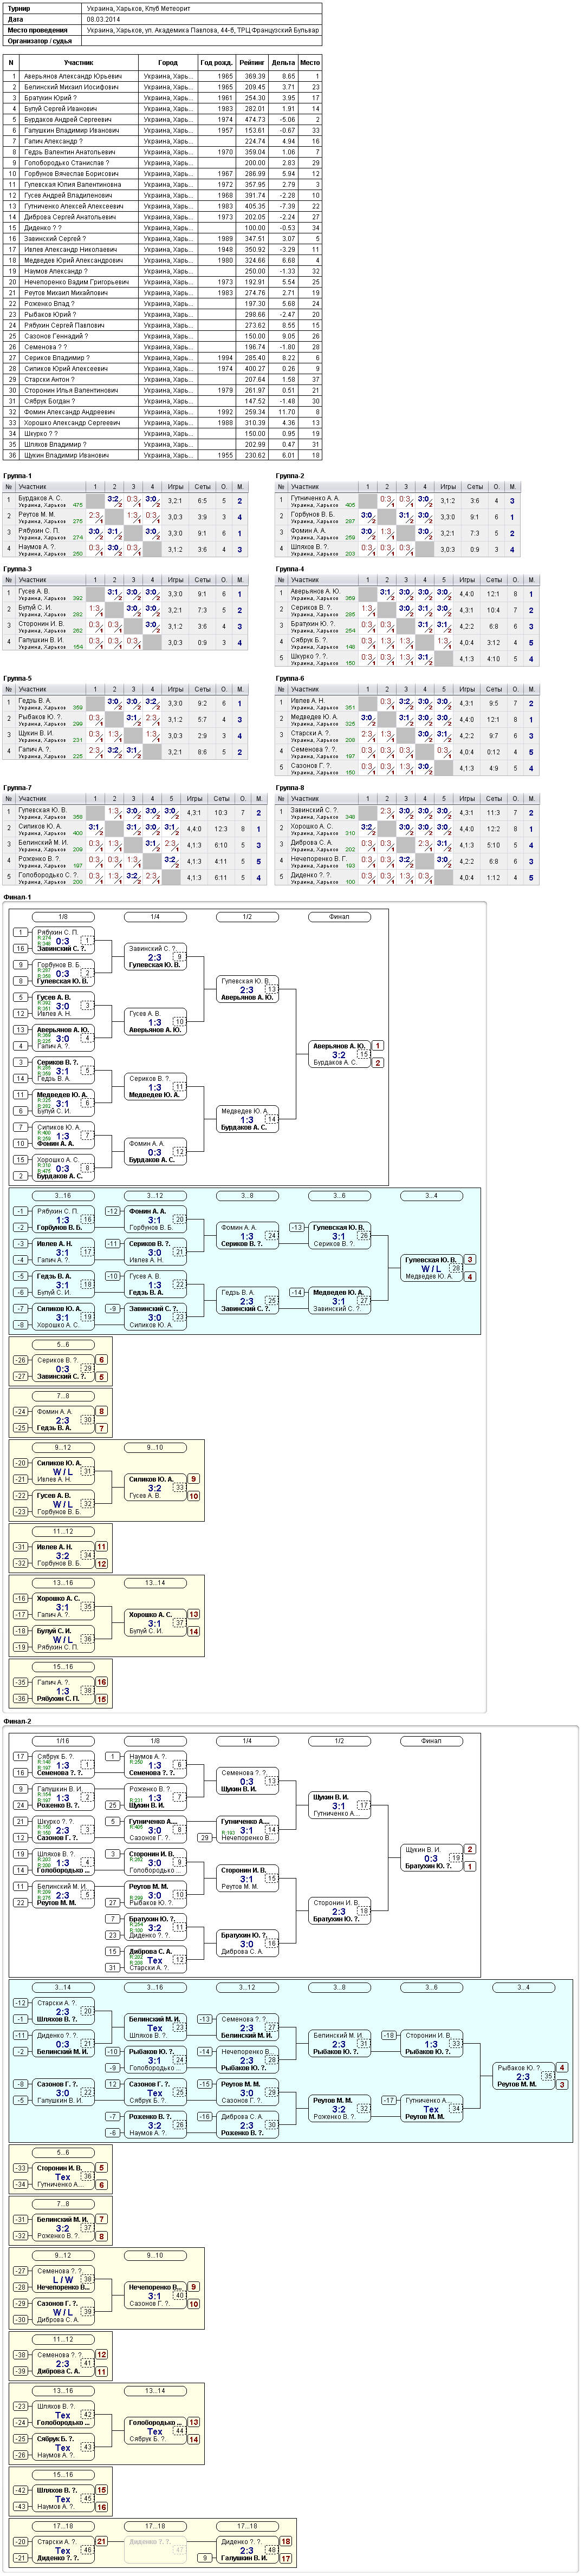The image size is (584, 2576).
Task: Select the 17...18 bracket header at bottom left
Action: tap(63, 2526)
